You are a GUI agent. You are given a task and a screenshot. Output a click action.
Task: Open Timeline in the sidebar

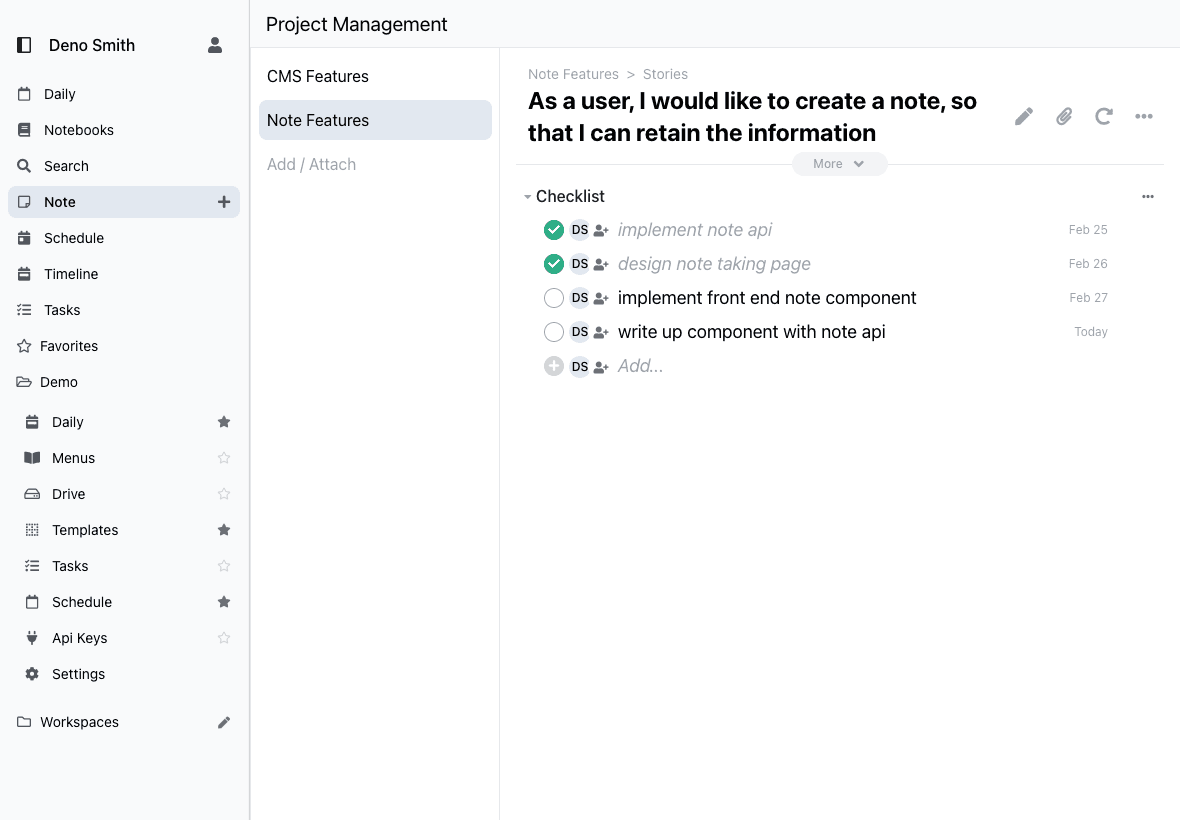click(x=124, y=274)
